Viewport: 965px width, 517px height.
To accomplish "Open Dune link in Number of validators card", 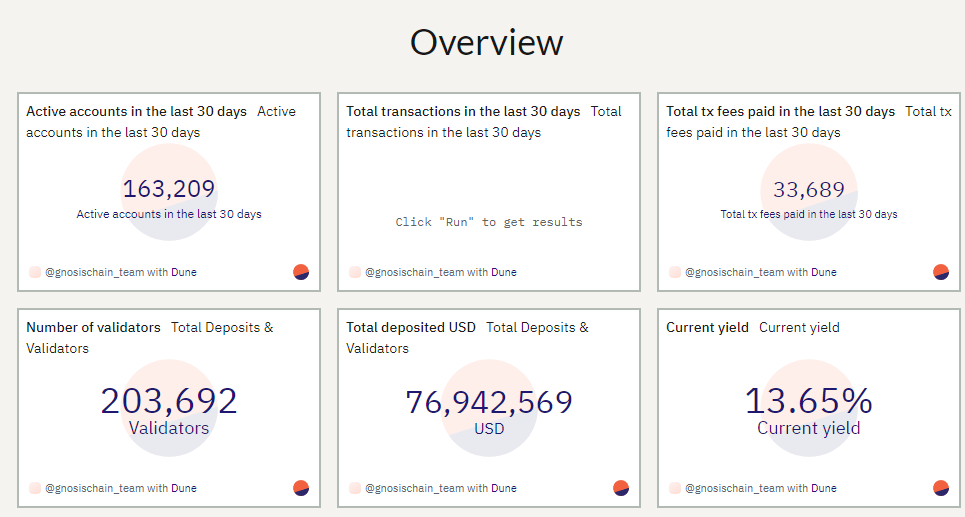I will (183, 488).
